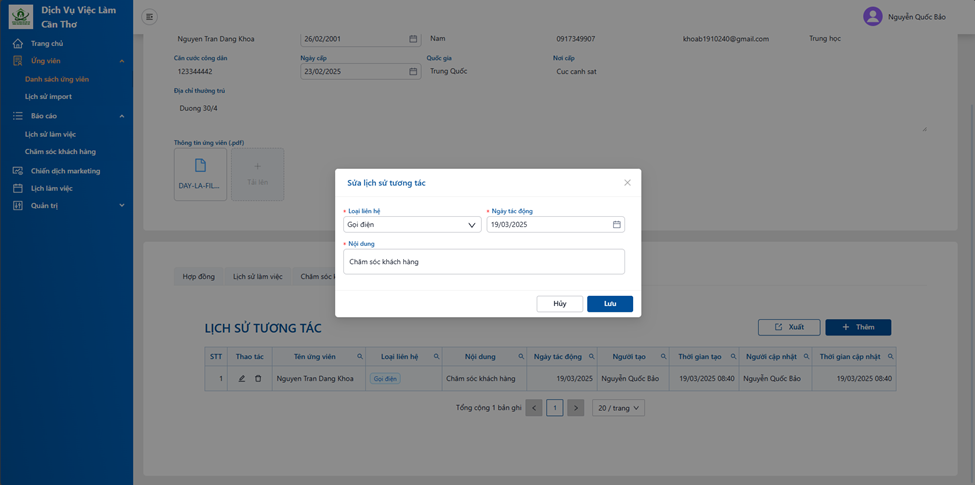Screen dimensions: 975x485
Task: Expand the Quản trị menu chevron
Action: [122, 206]
